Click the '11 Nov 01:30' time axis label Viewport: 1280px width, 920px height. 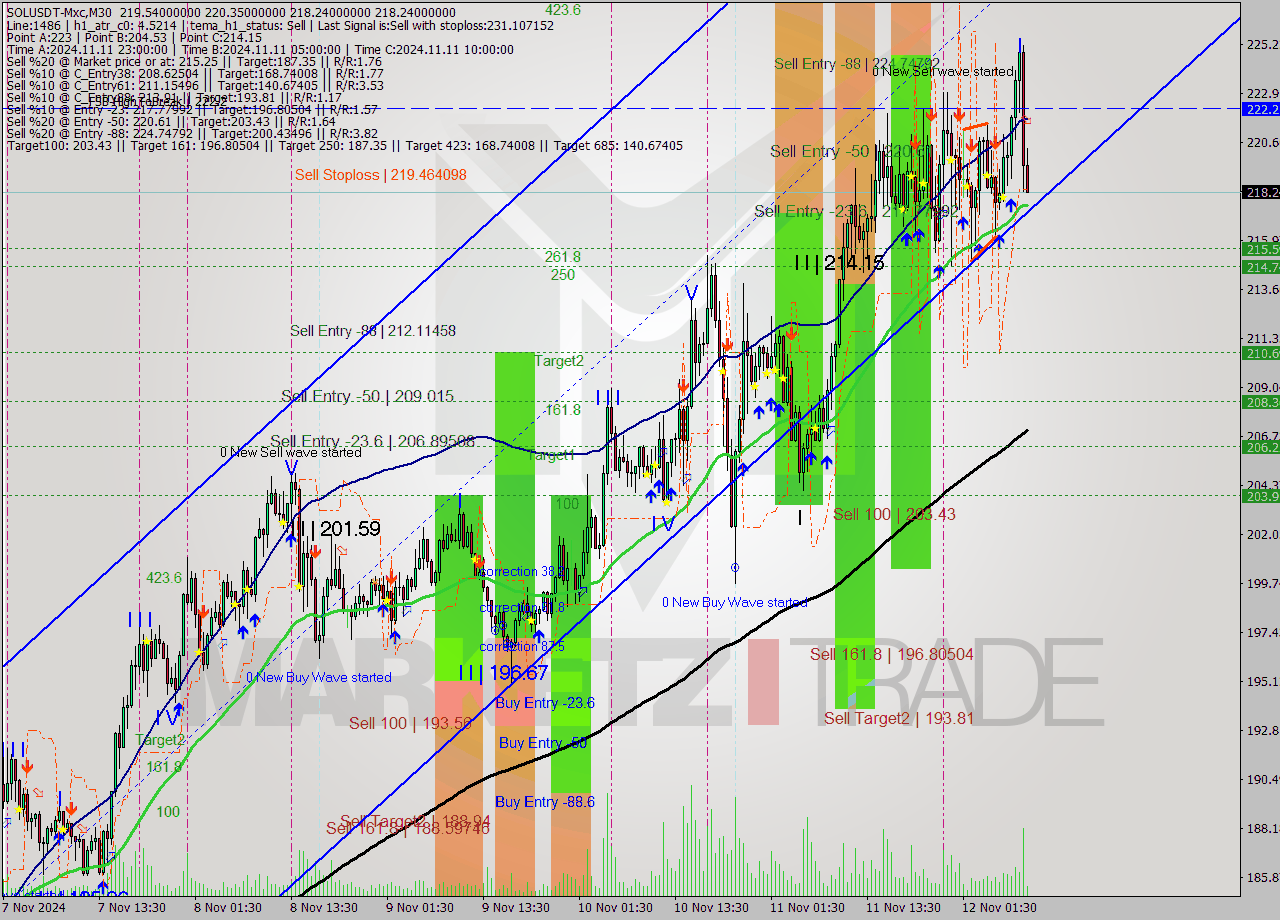coord(805,908)
